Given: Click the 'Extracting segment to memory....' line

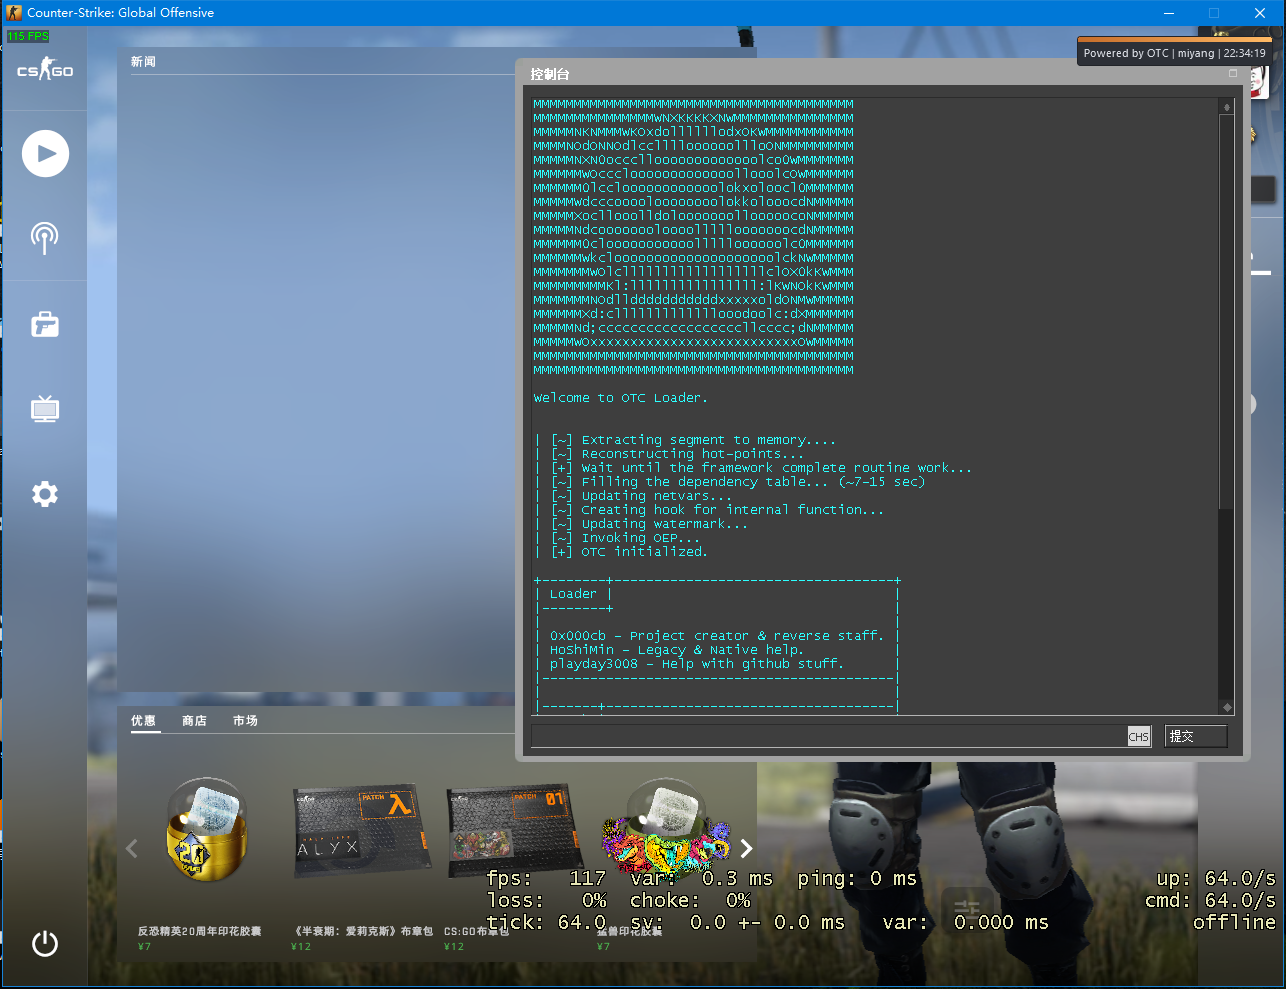Looking at the screenshot, I should [708, 440].
